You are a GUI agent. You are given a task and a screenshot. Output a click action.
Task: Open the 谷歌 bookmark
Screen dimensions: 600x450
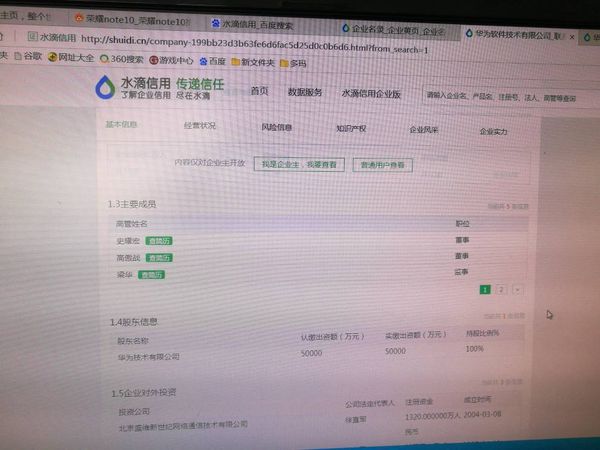[x=28, y=56]
